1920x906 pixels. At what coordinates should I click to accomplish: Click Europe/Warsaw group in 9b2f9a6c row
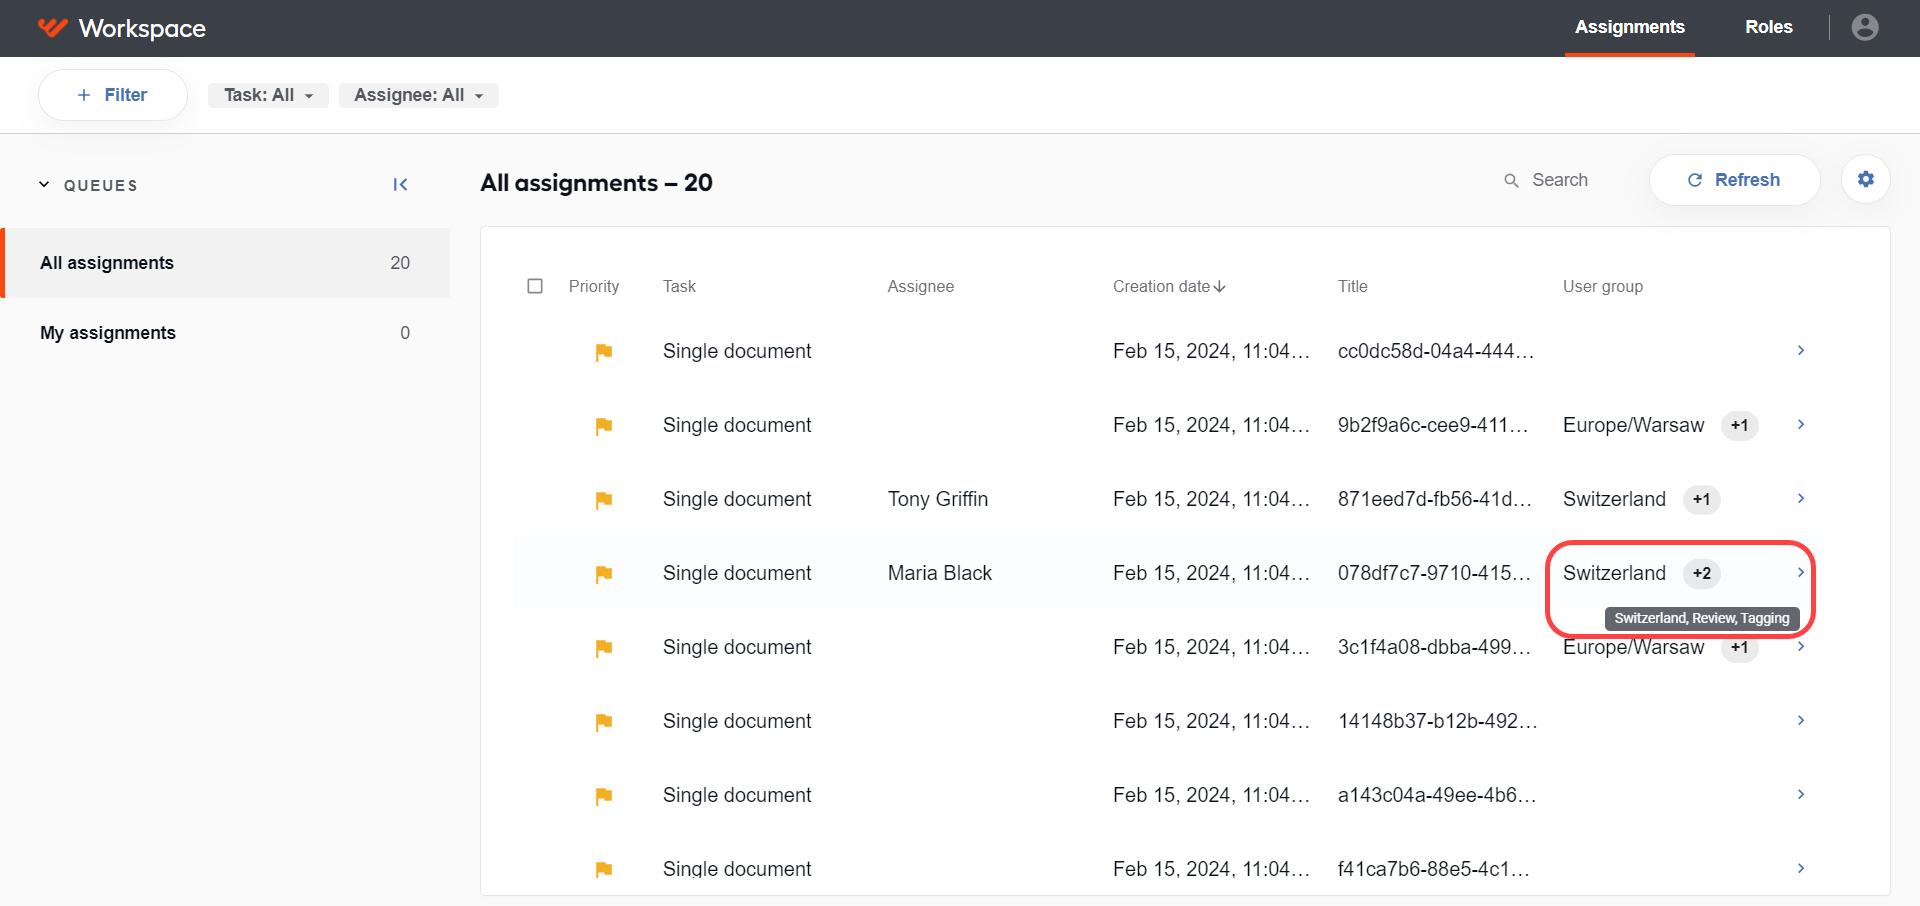(x=1634, y=425)
